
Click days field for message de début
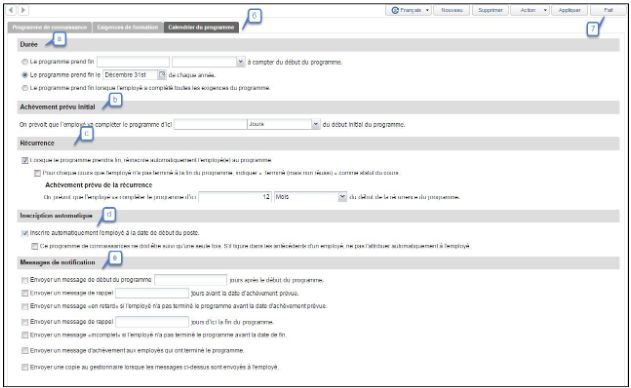tap(191, 280)
